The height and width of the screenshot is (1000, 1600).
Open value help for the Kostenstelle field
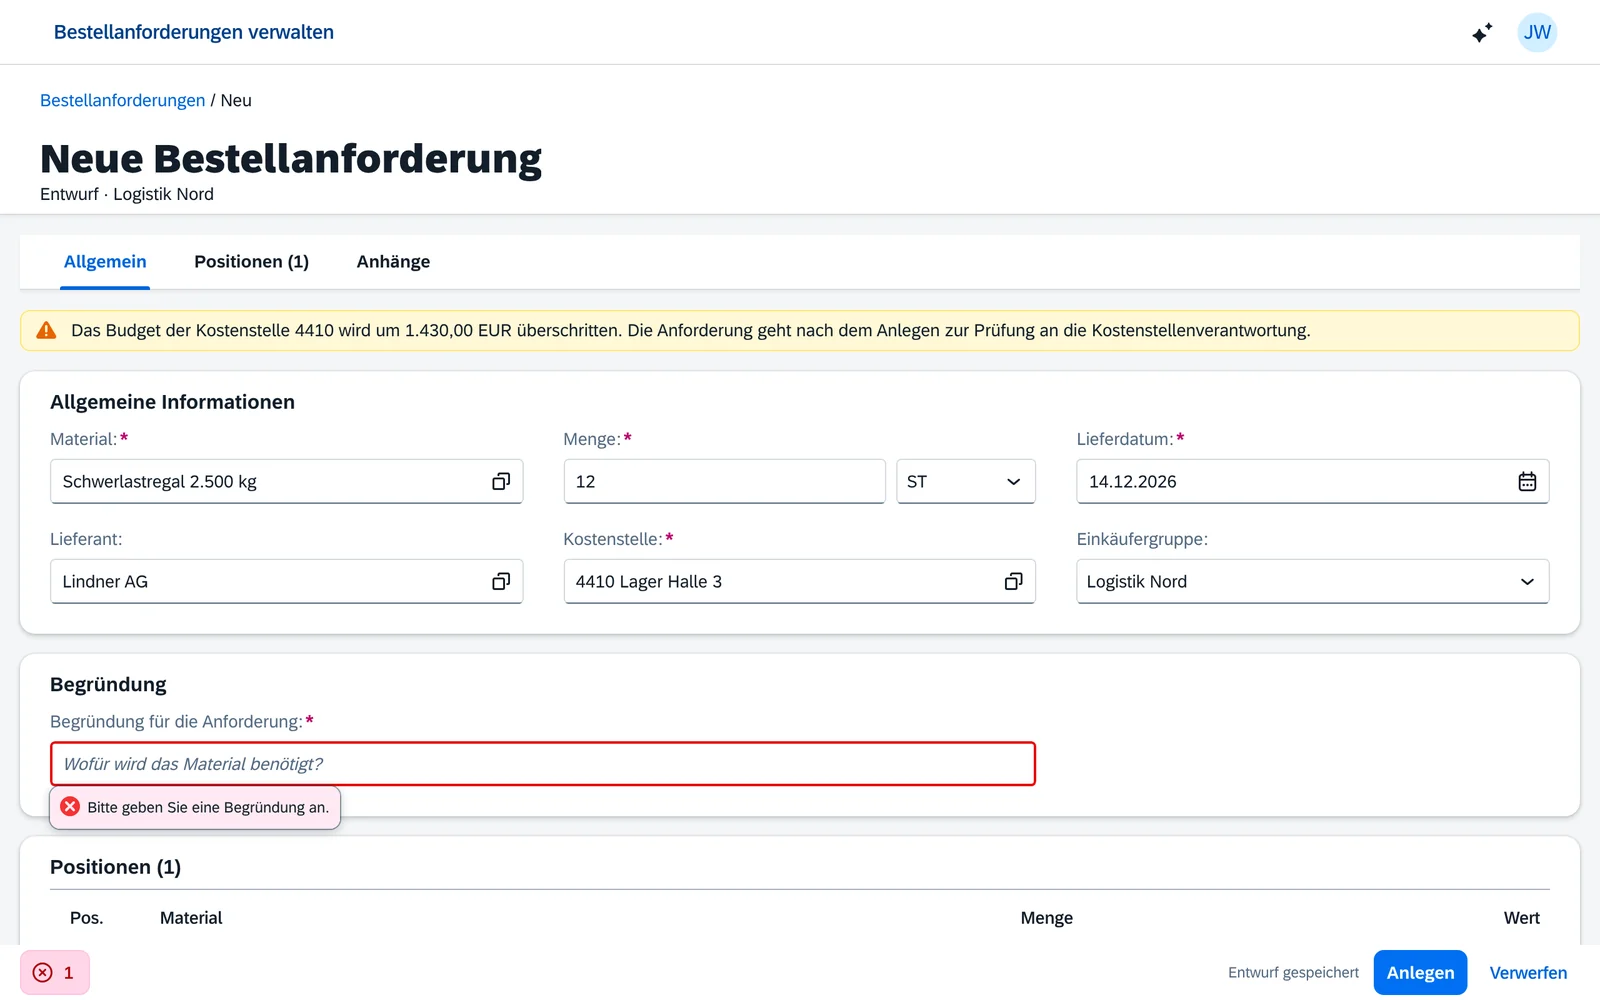point(1013,582)
